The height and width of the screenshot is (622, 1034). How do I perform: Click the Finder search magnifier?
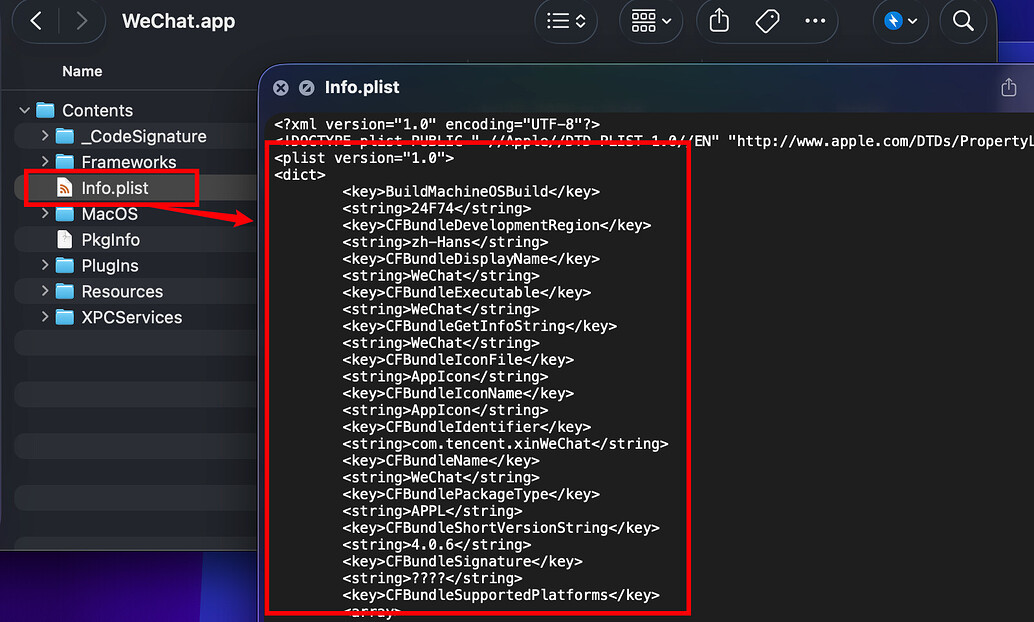(x=963, y=21)
